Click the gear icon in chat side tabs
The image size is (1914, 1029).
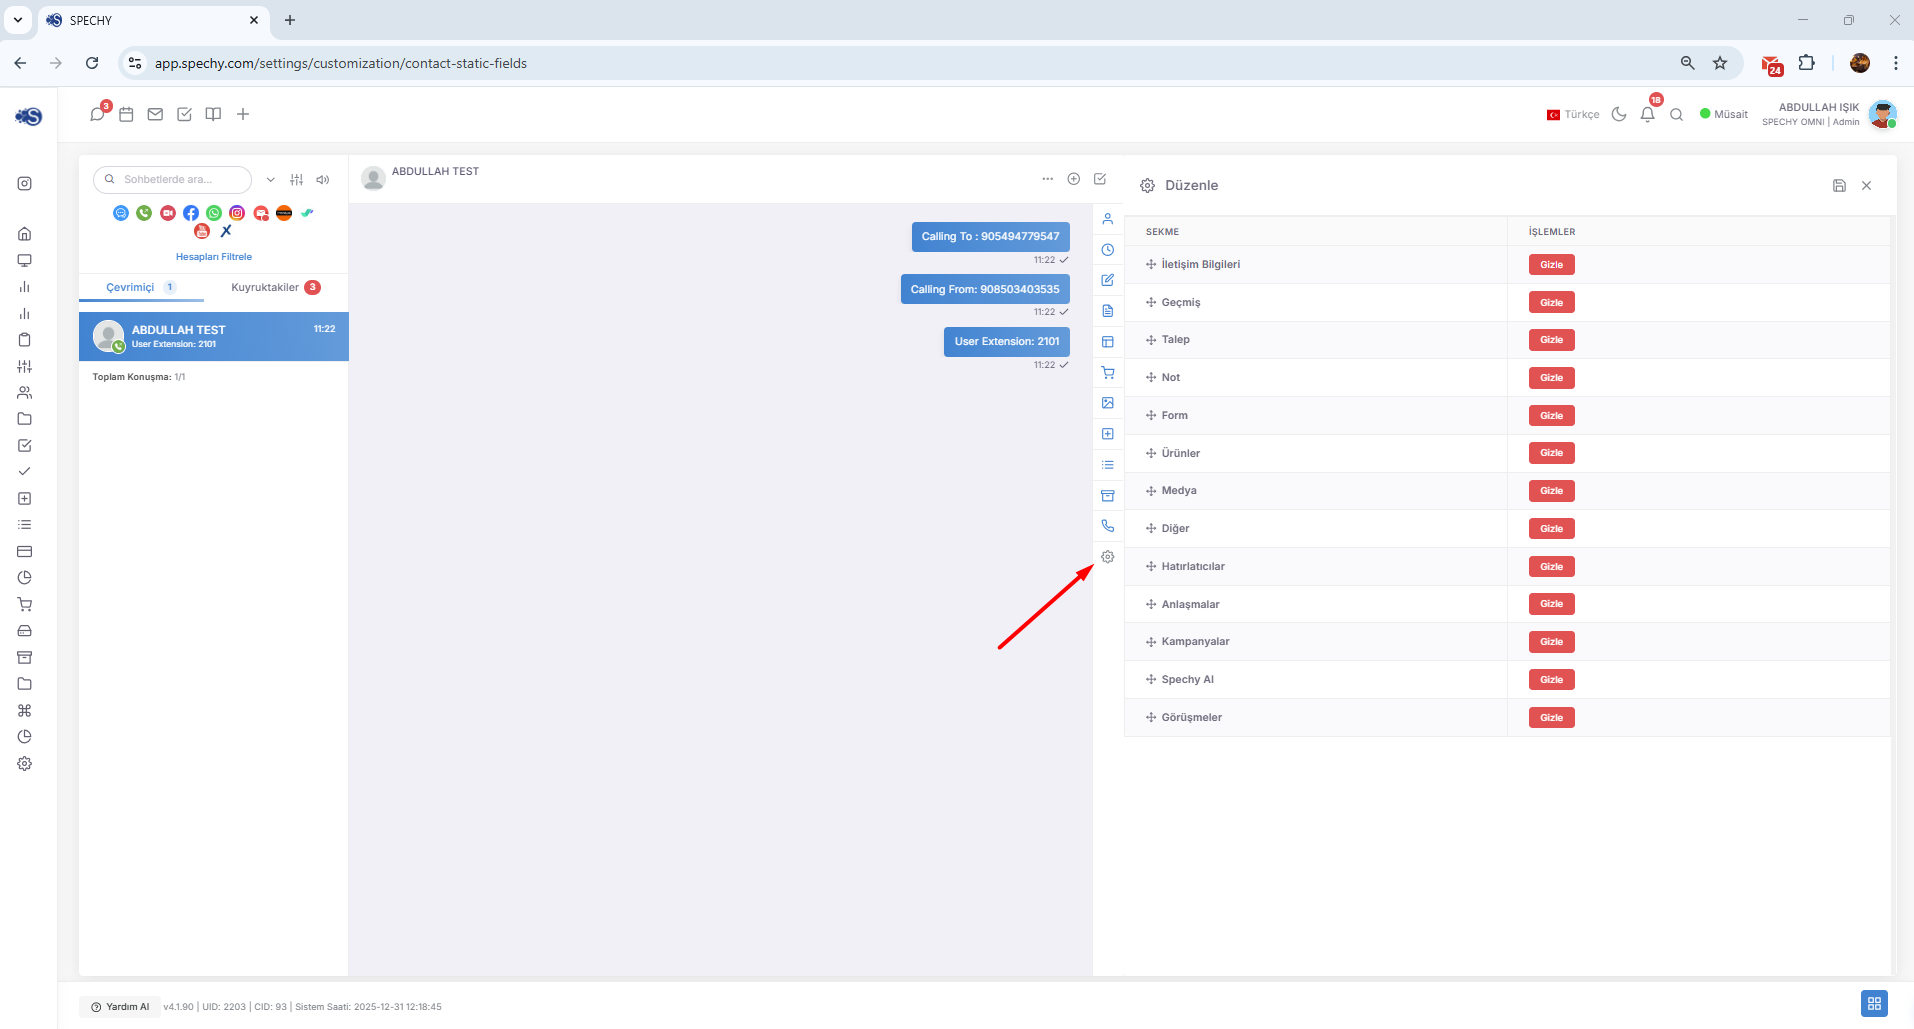click(x=1107, y=557)
